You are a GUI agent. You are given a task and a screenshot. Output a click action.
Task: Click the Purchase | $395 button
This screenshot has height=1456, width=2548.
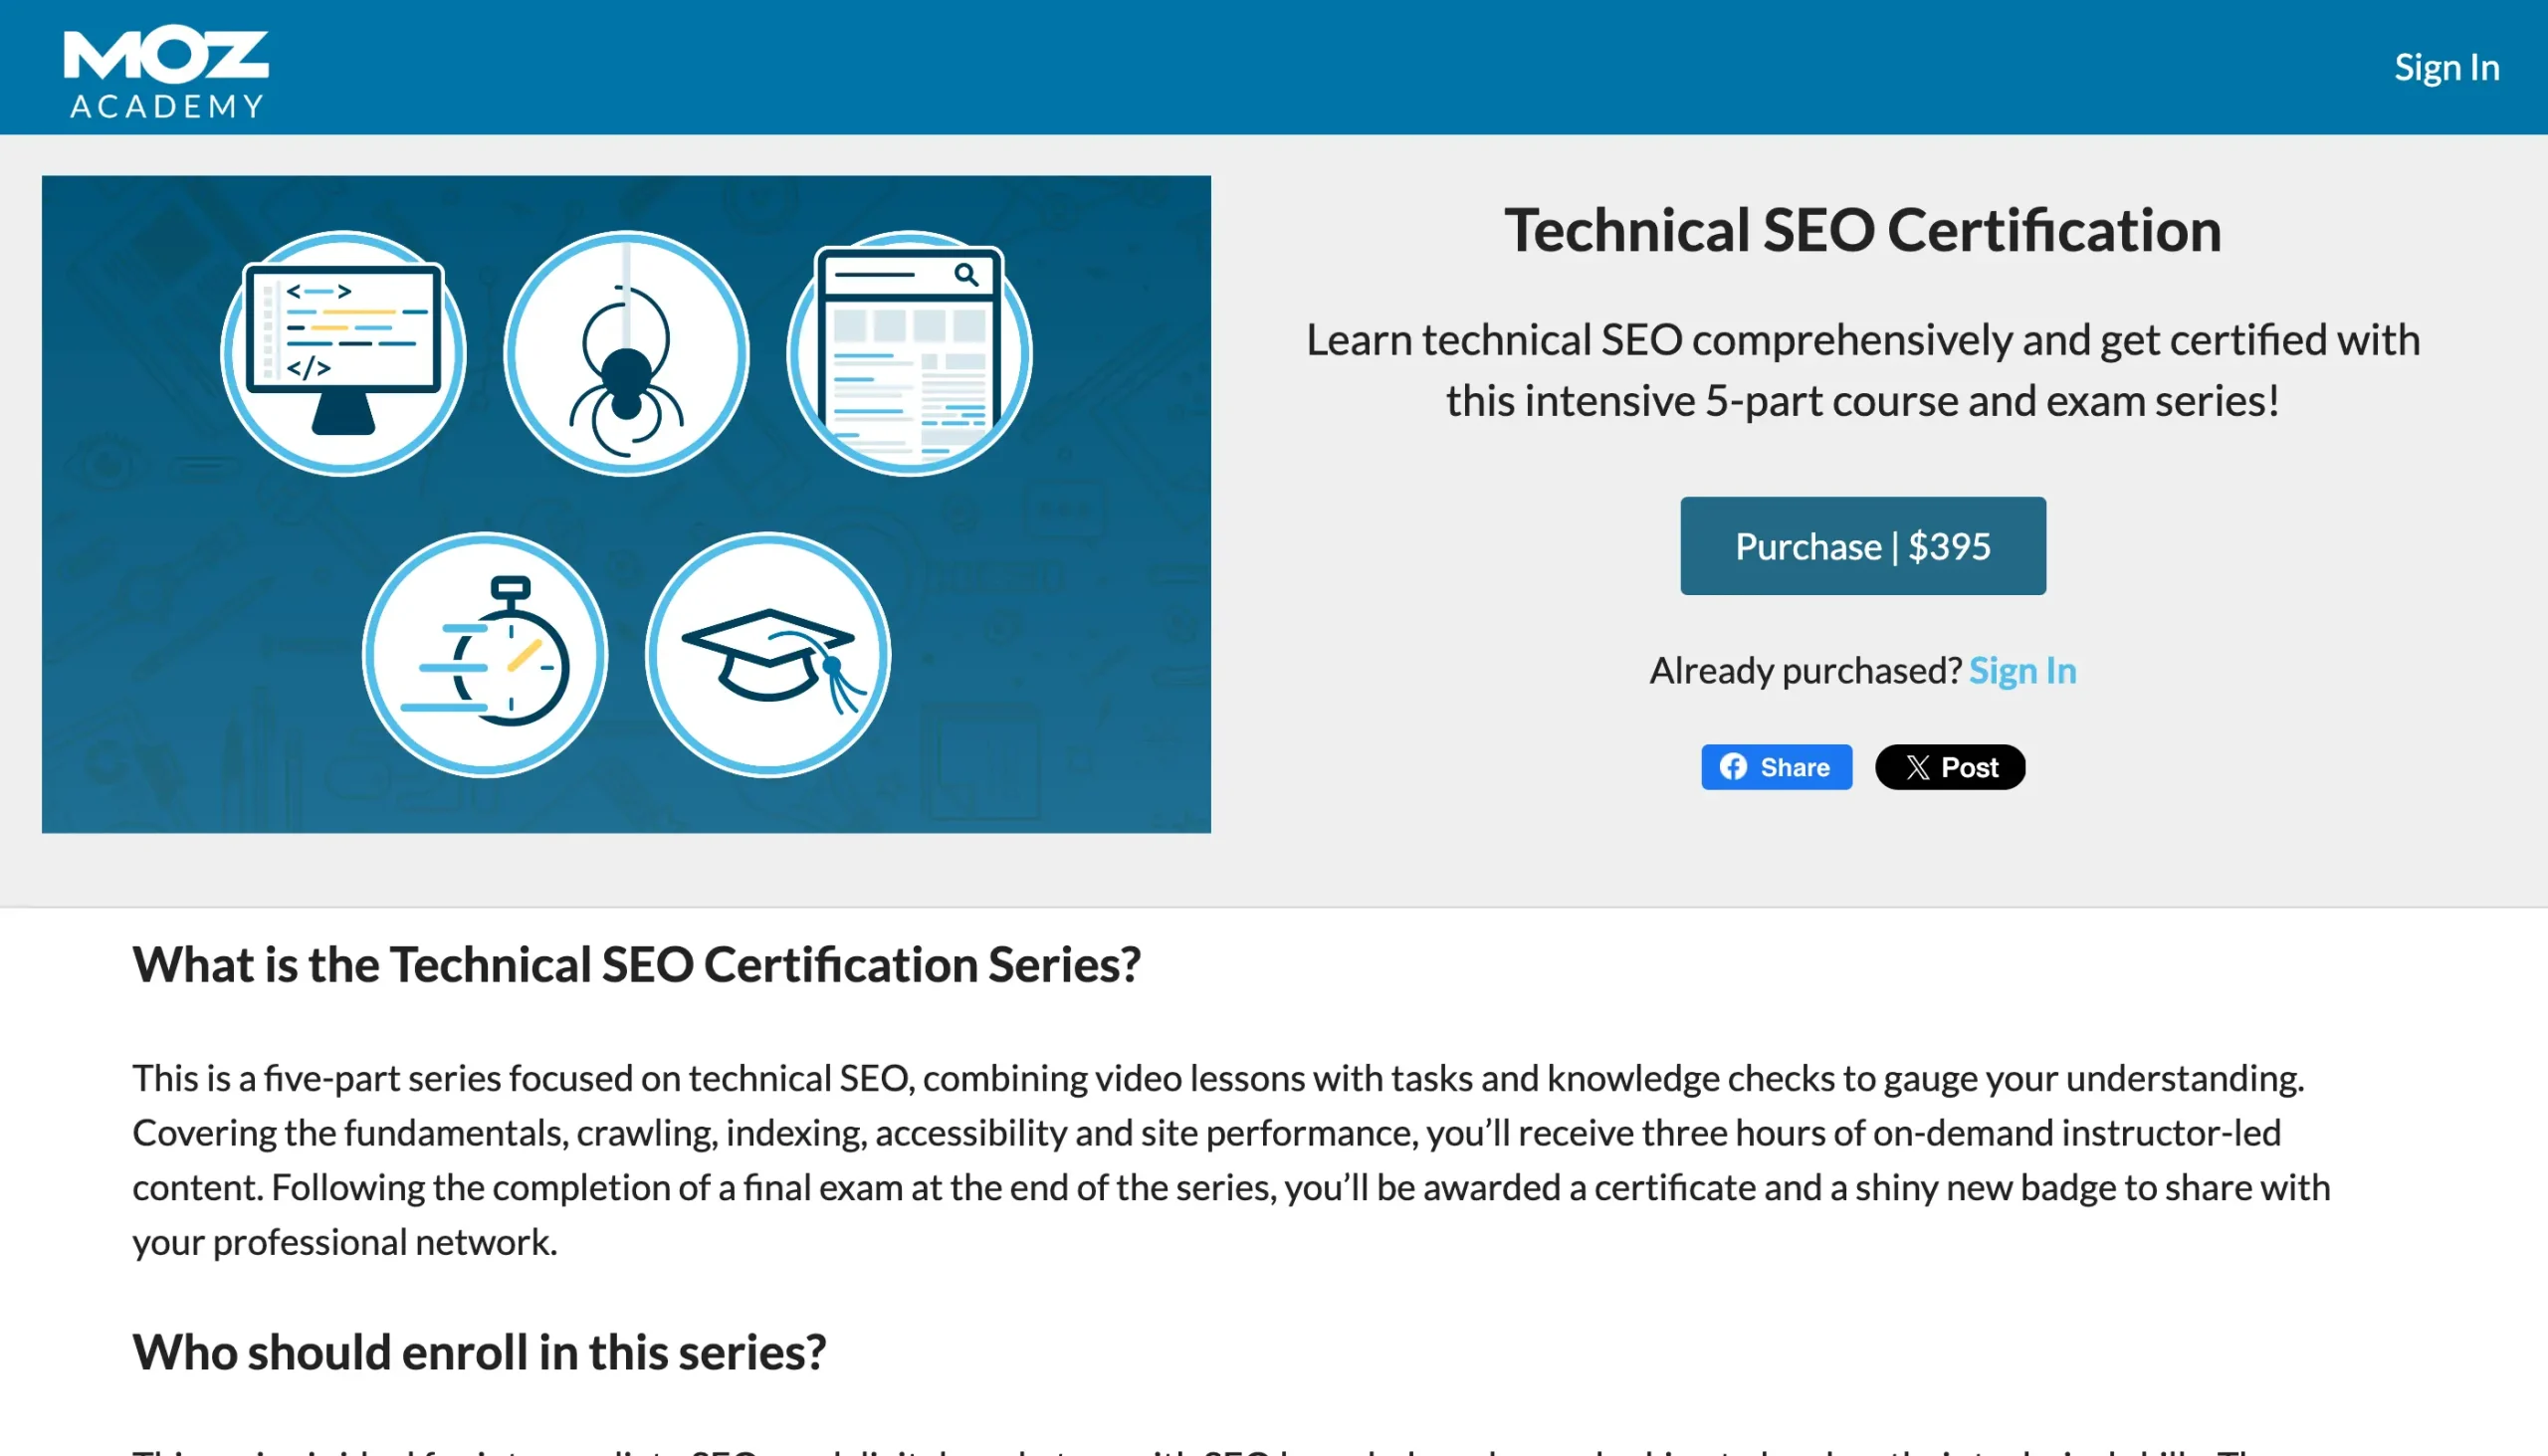click(x=1862, y=546)
